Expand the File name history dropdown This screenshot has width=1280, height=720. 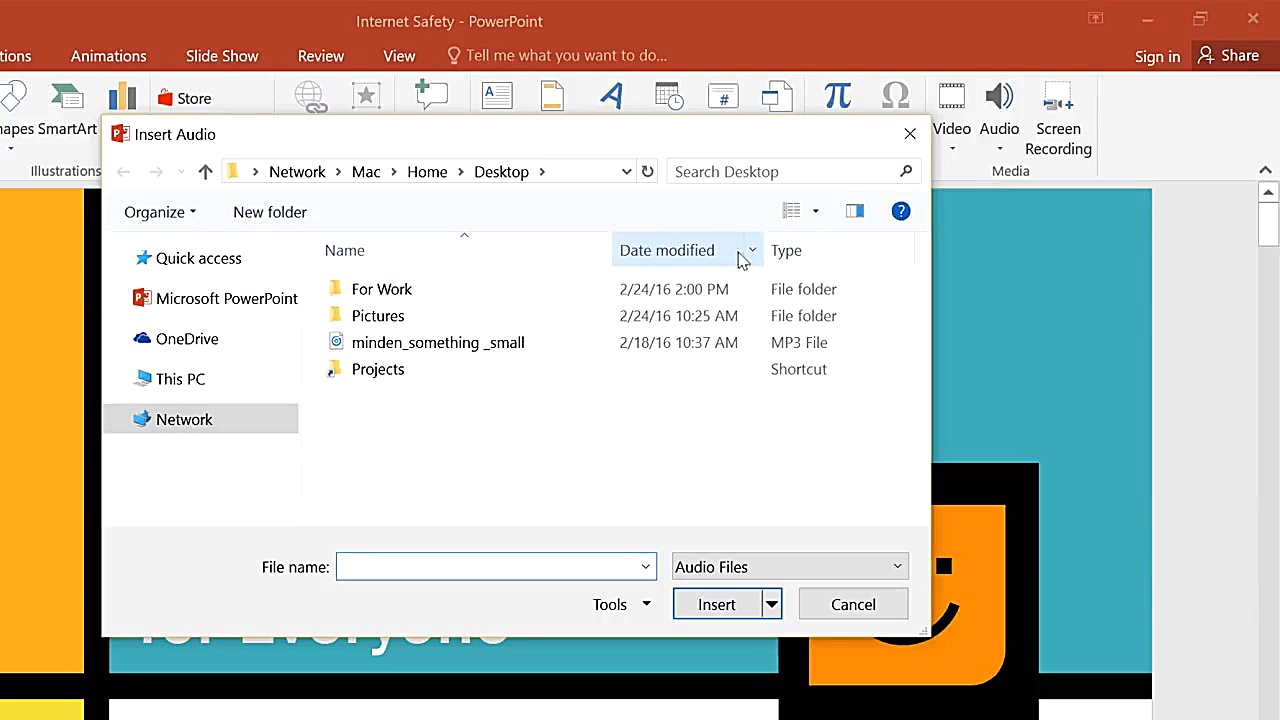pos(645,567)
